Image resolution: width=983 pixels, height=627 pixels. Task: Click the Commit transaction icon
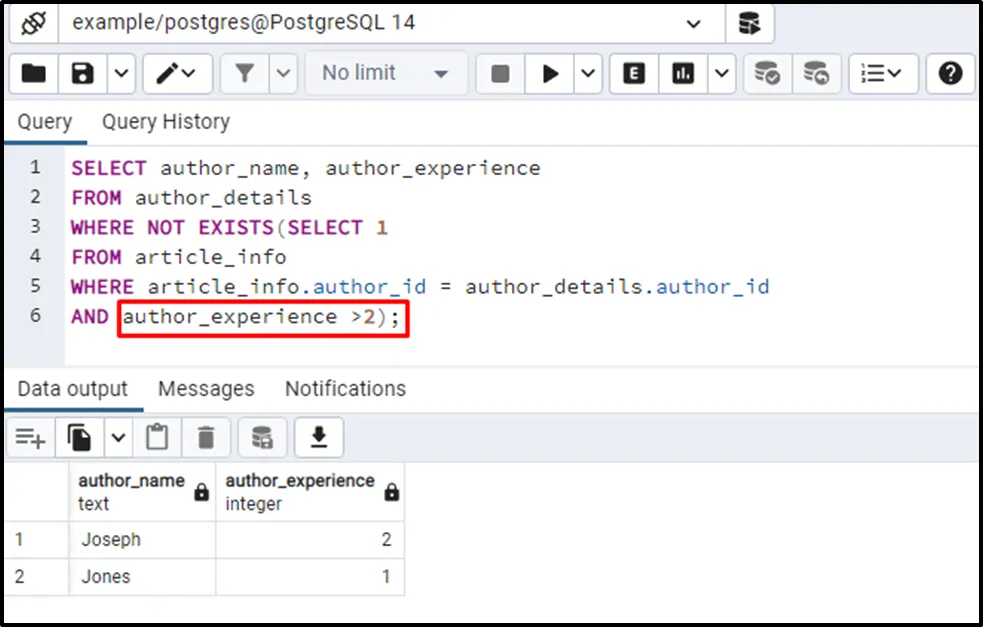click(x=767, y=73)
